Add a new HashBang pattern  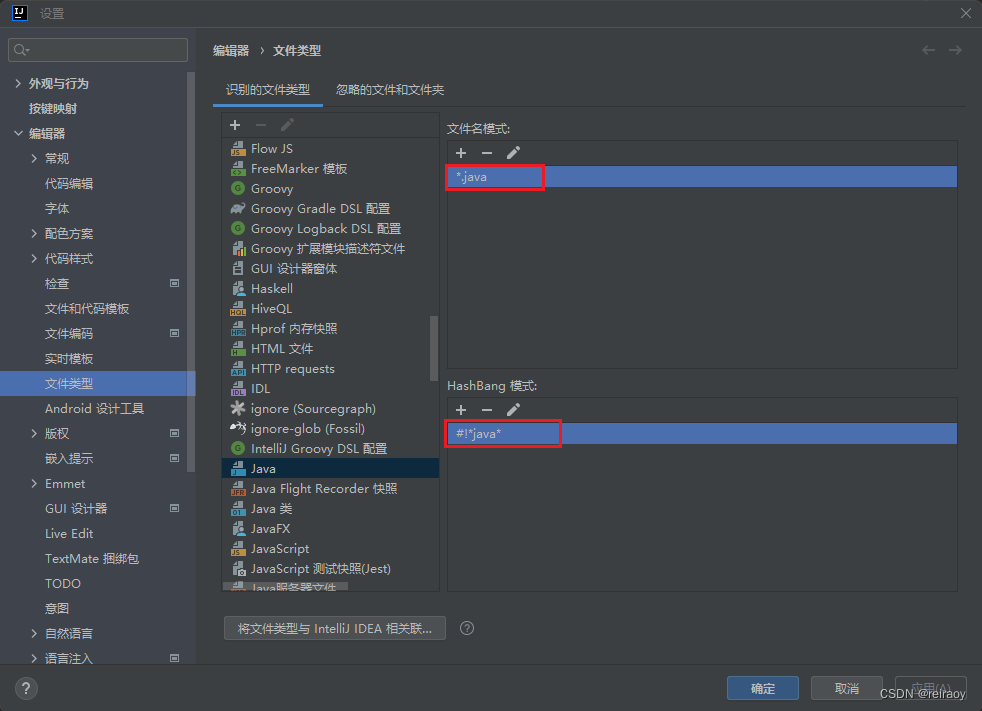coord(460,409)
